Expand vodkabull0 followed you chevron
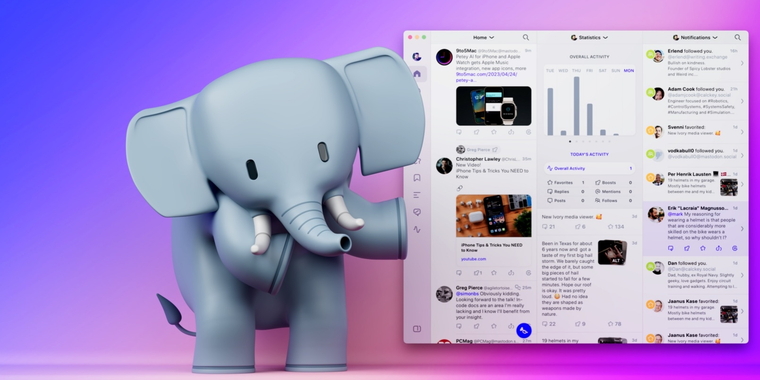The image size is (760, 380). [x=742, y=156]
